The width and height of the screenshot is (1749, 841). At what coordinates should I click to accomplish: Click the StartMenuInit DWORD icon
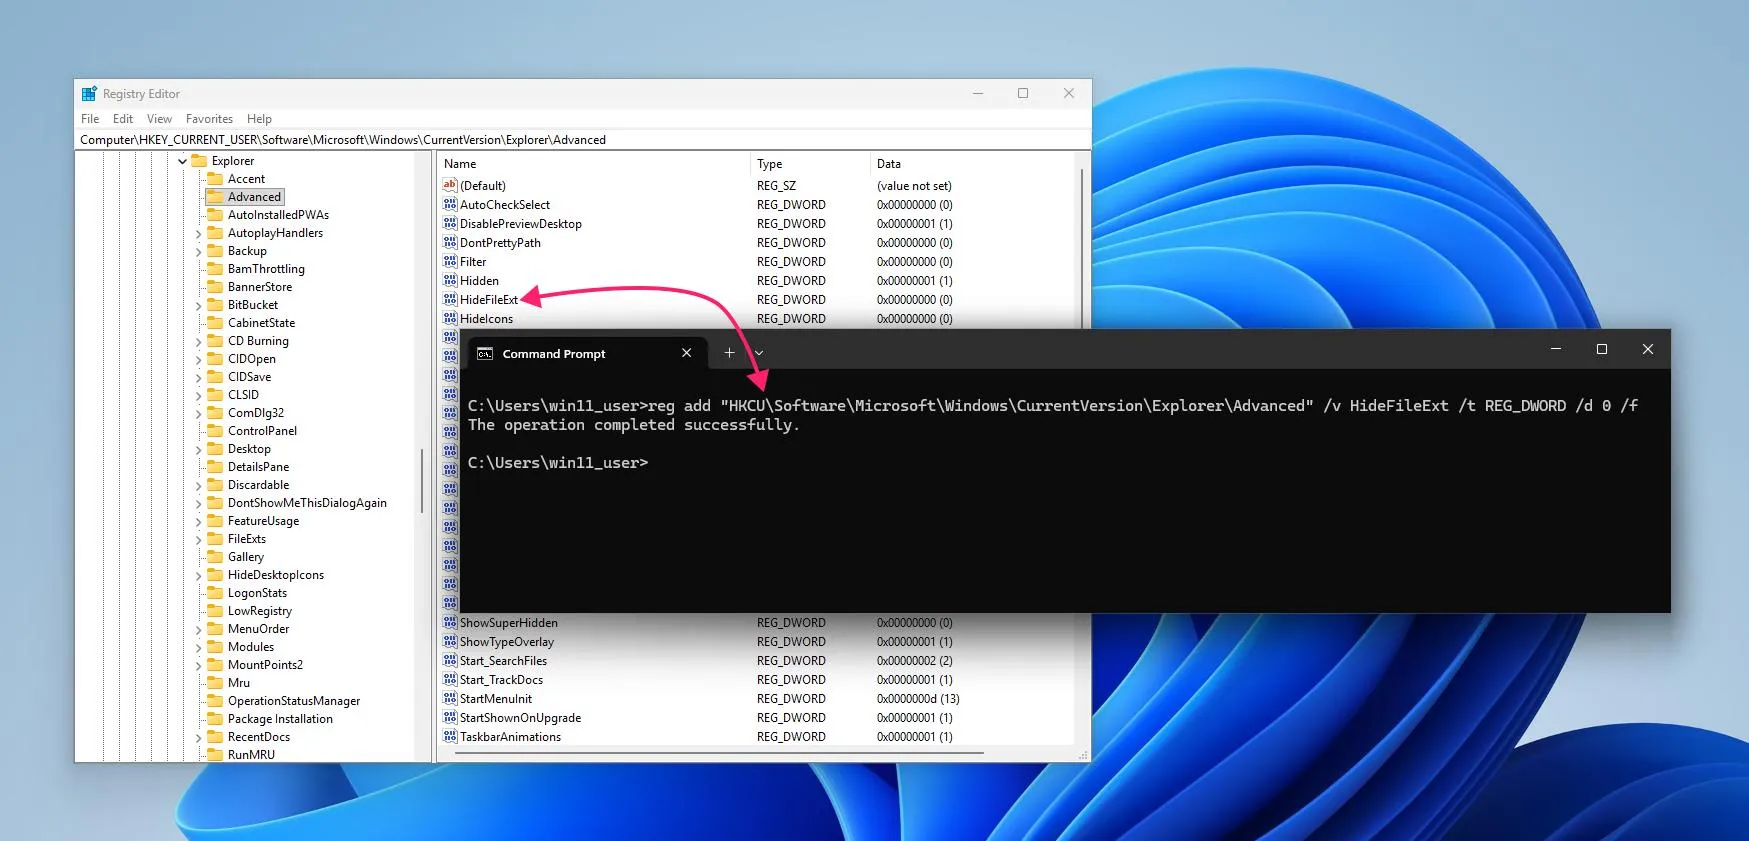450,698
